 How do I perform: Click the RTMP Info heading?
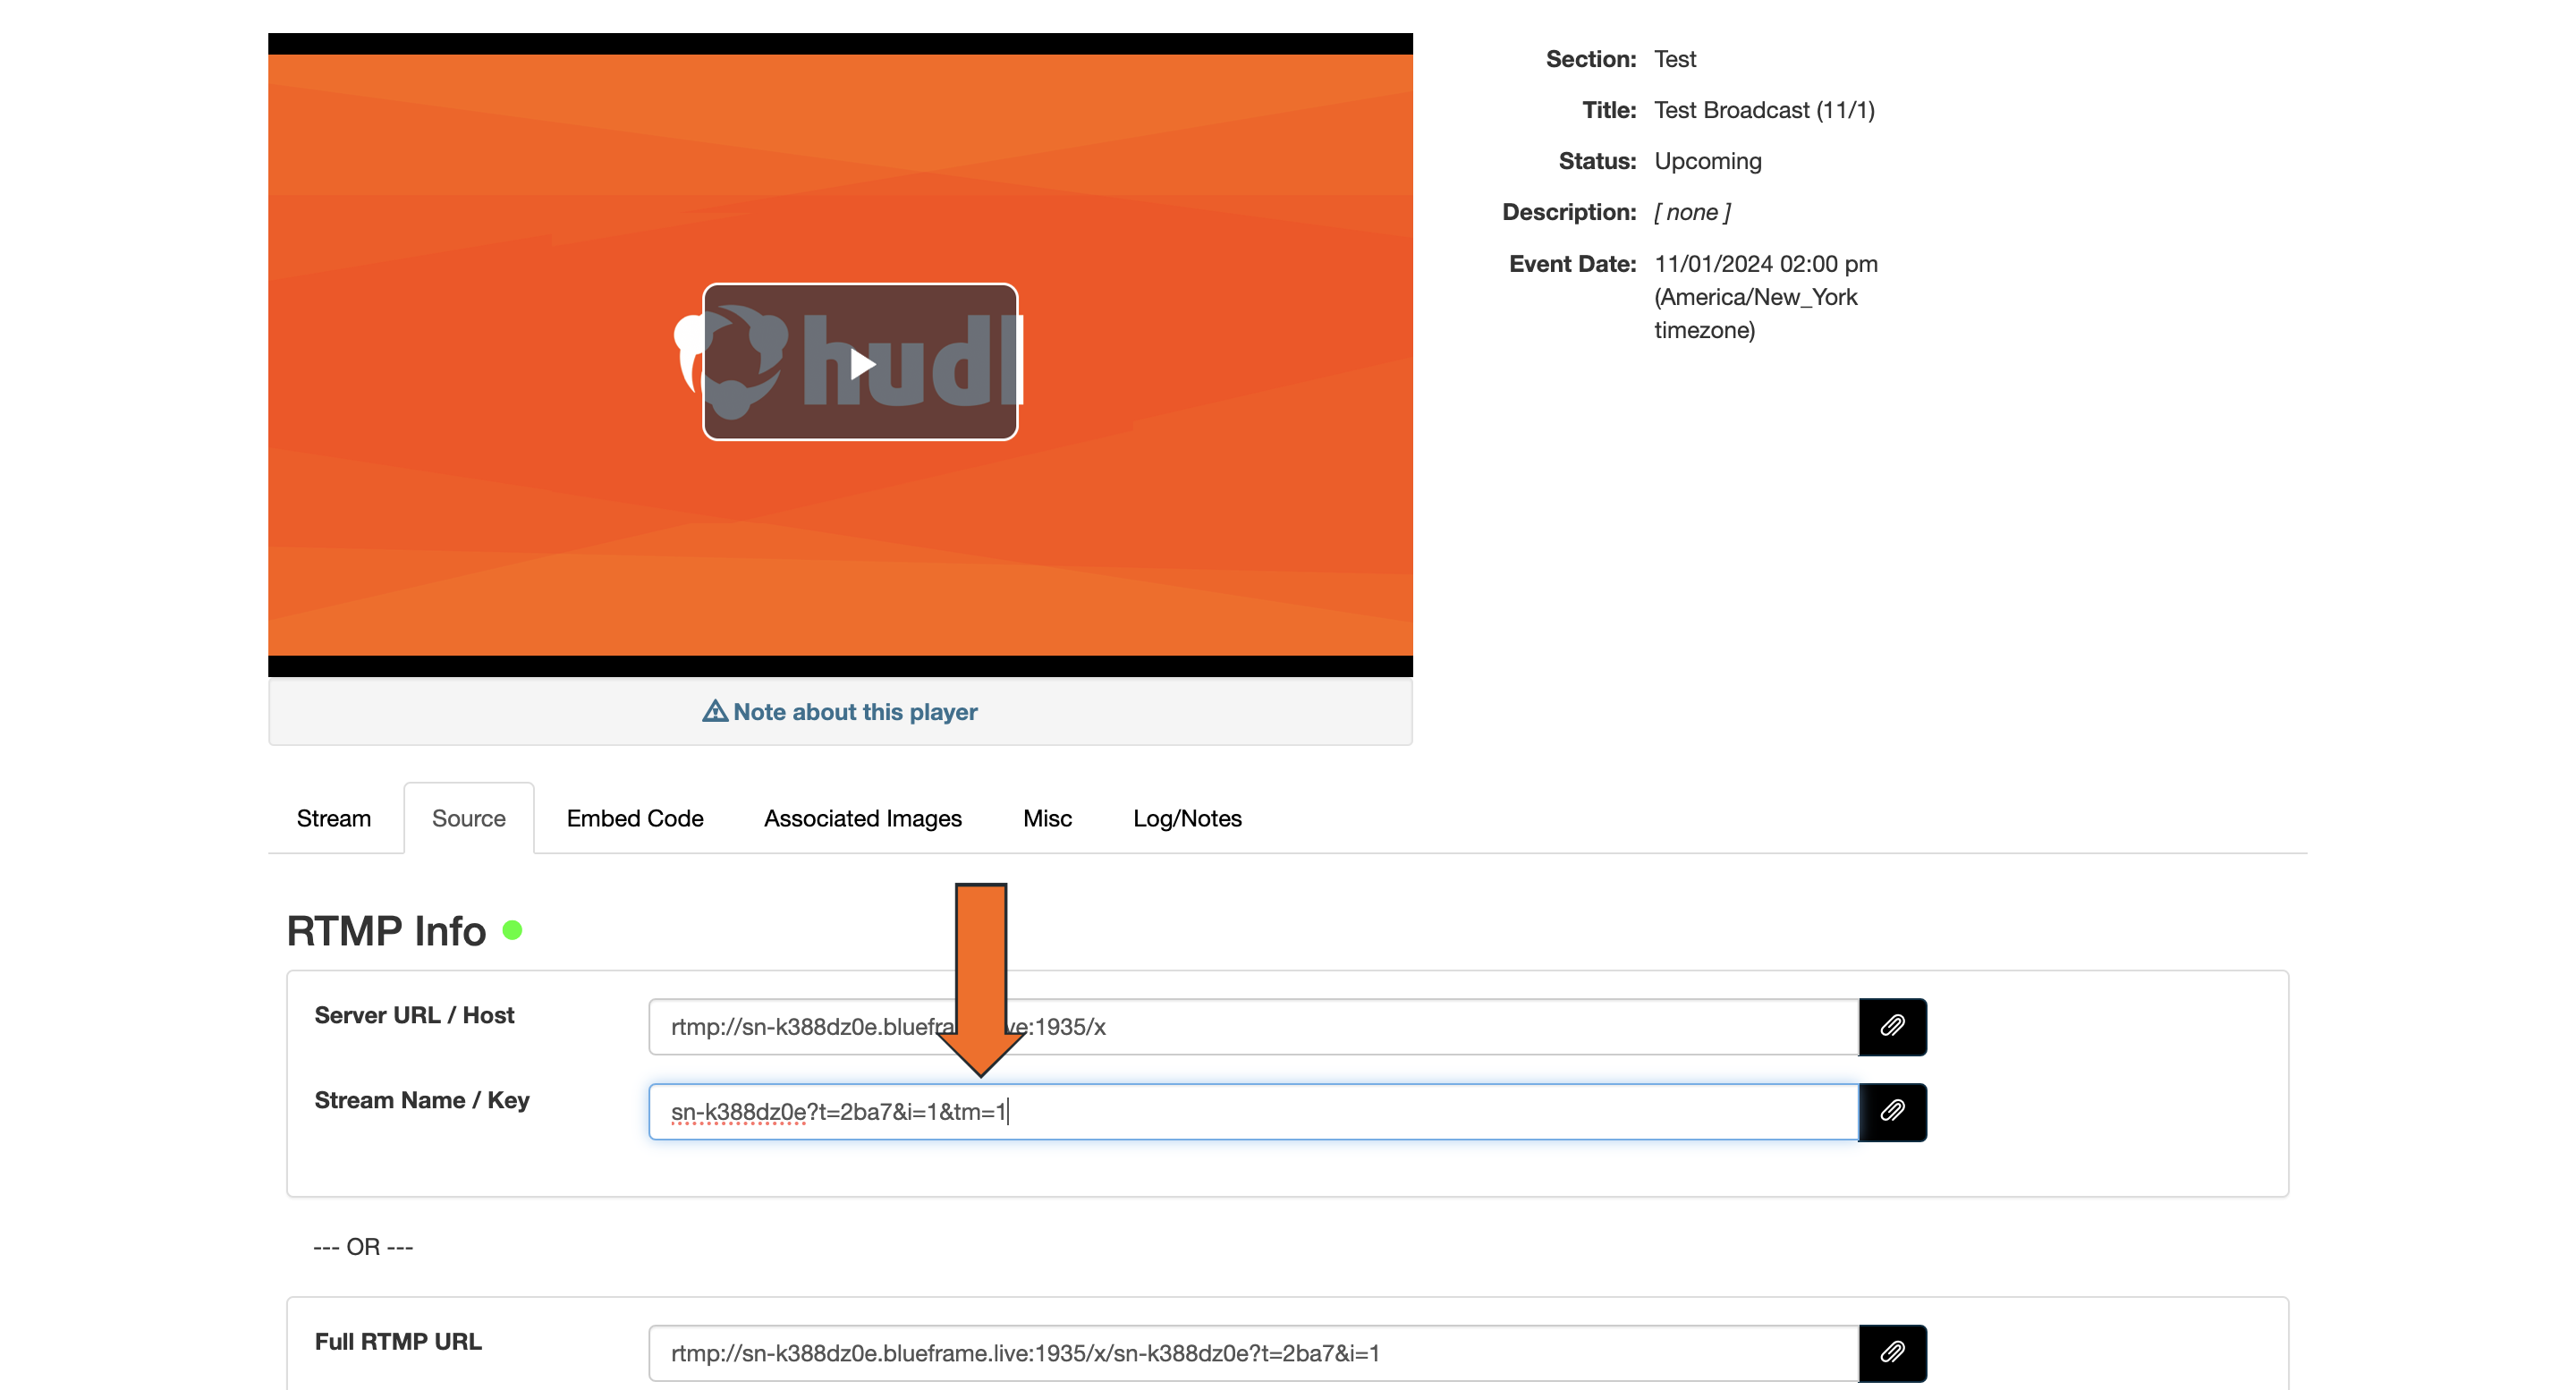click(385, 929)
